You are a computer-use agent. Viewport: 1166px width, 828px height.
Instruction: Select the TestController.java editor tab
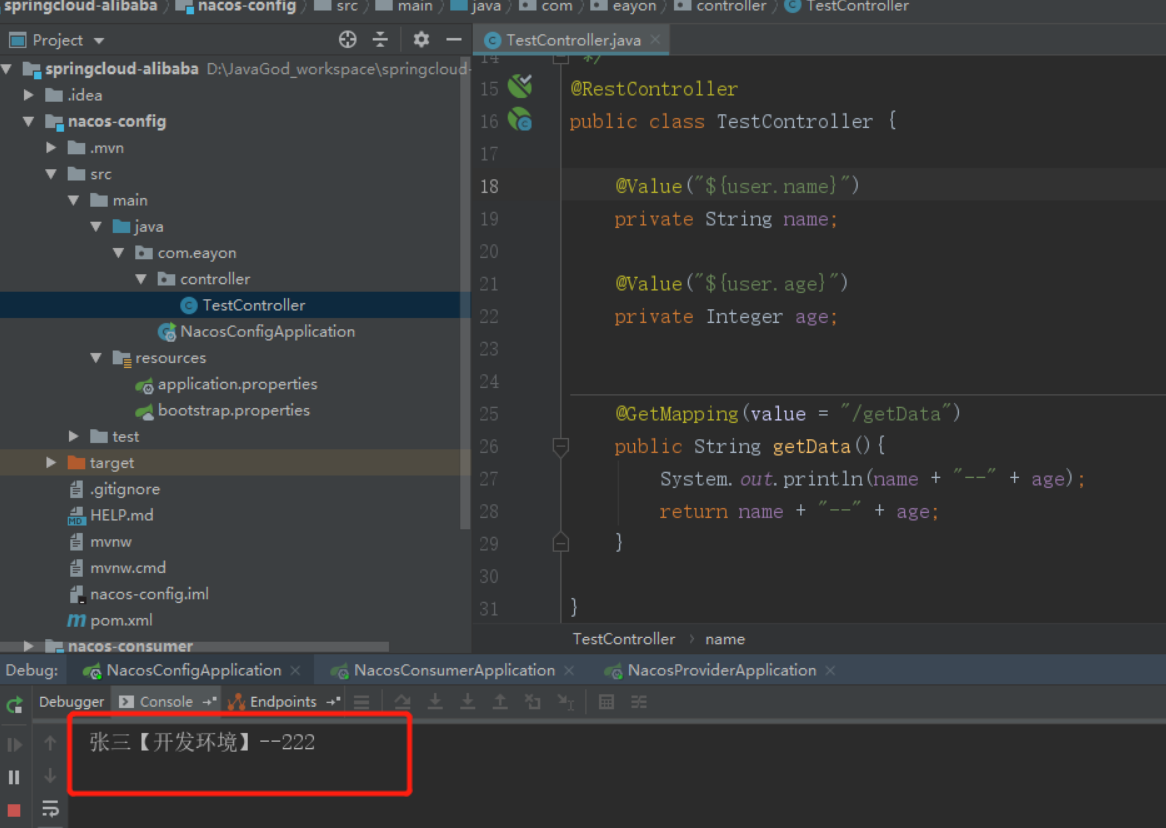point(573,40)
